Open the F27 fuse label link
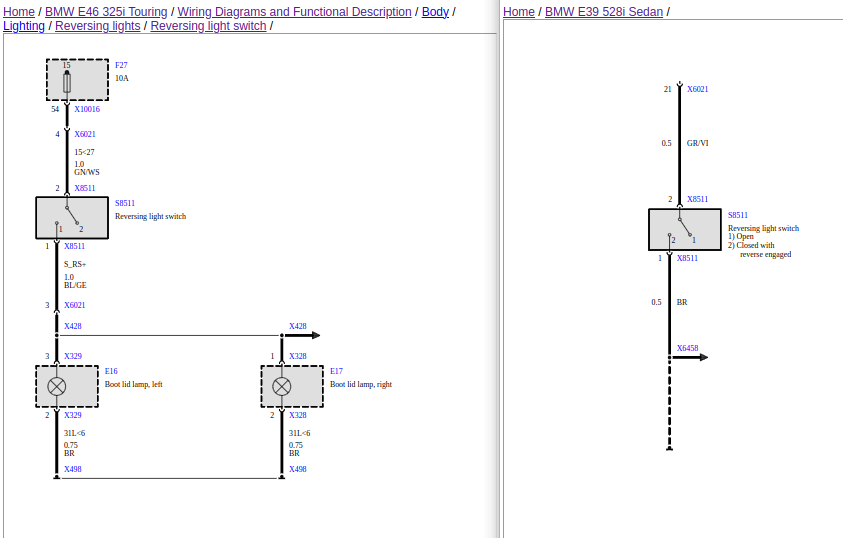The width and height of the screenshot is (843, 538). (x=121, y=65)
